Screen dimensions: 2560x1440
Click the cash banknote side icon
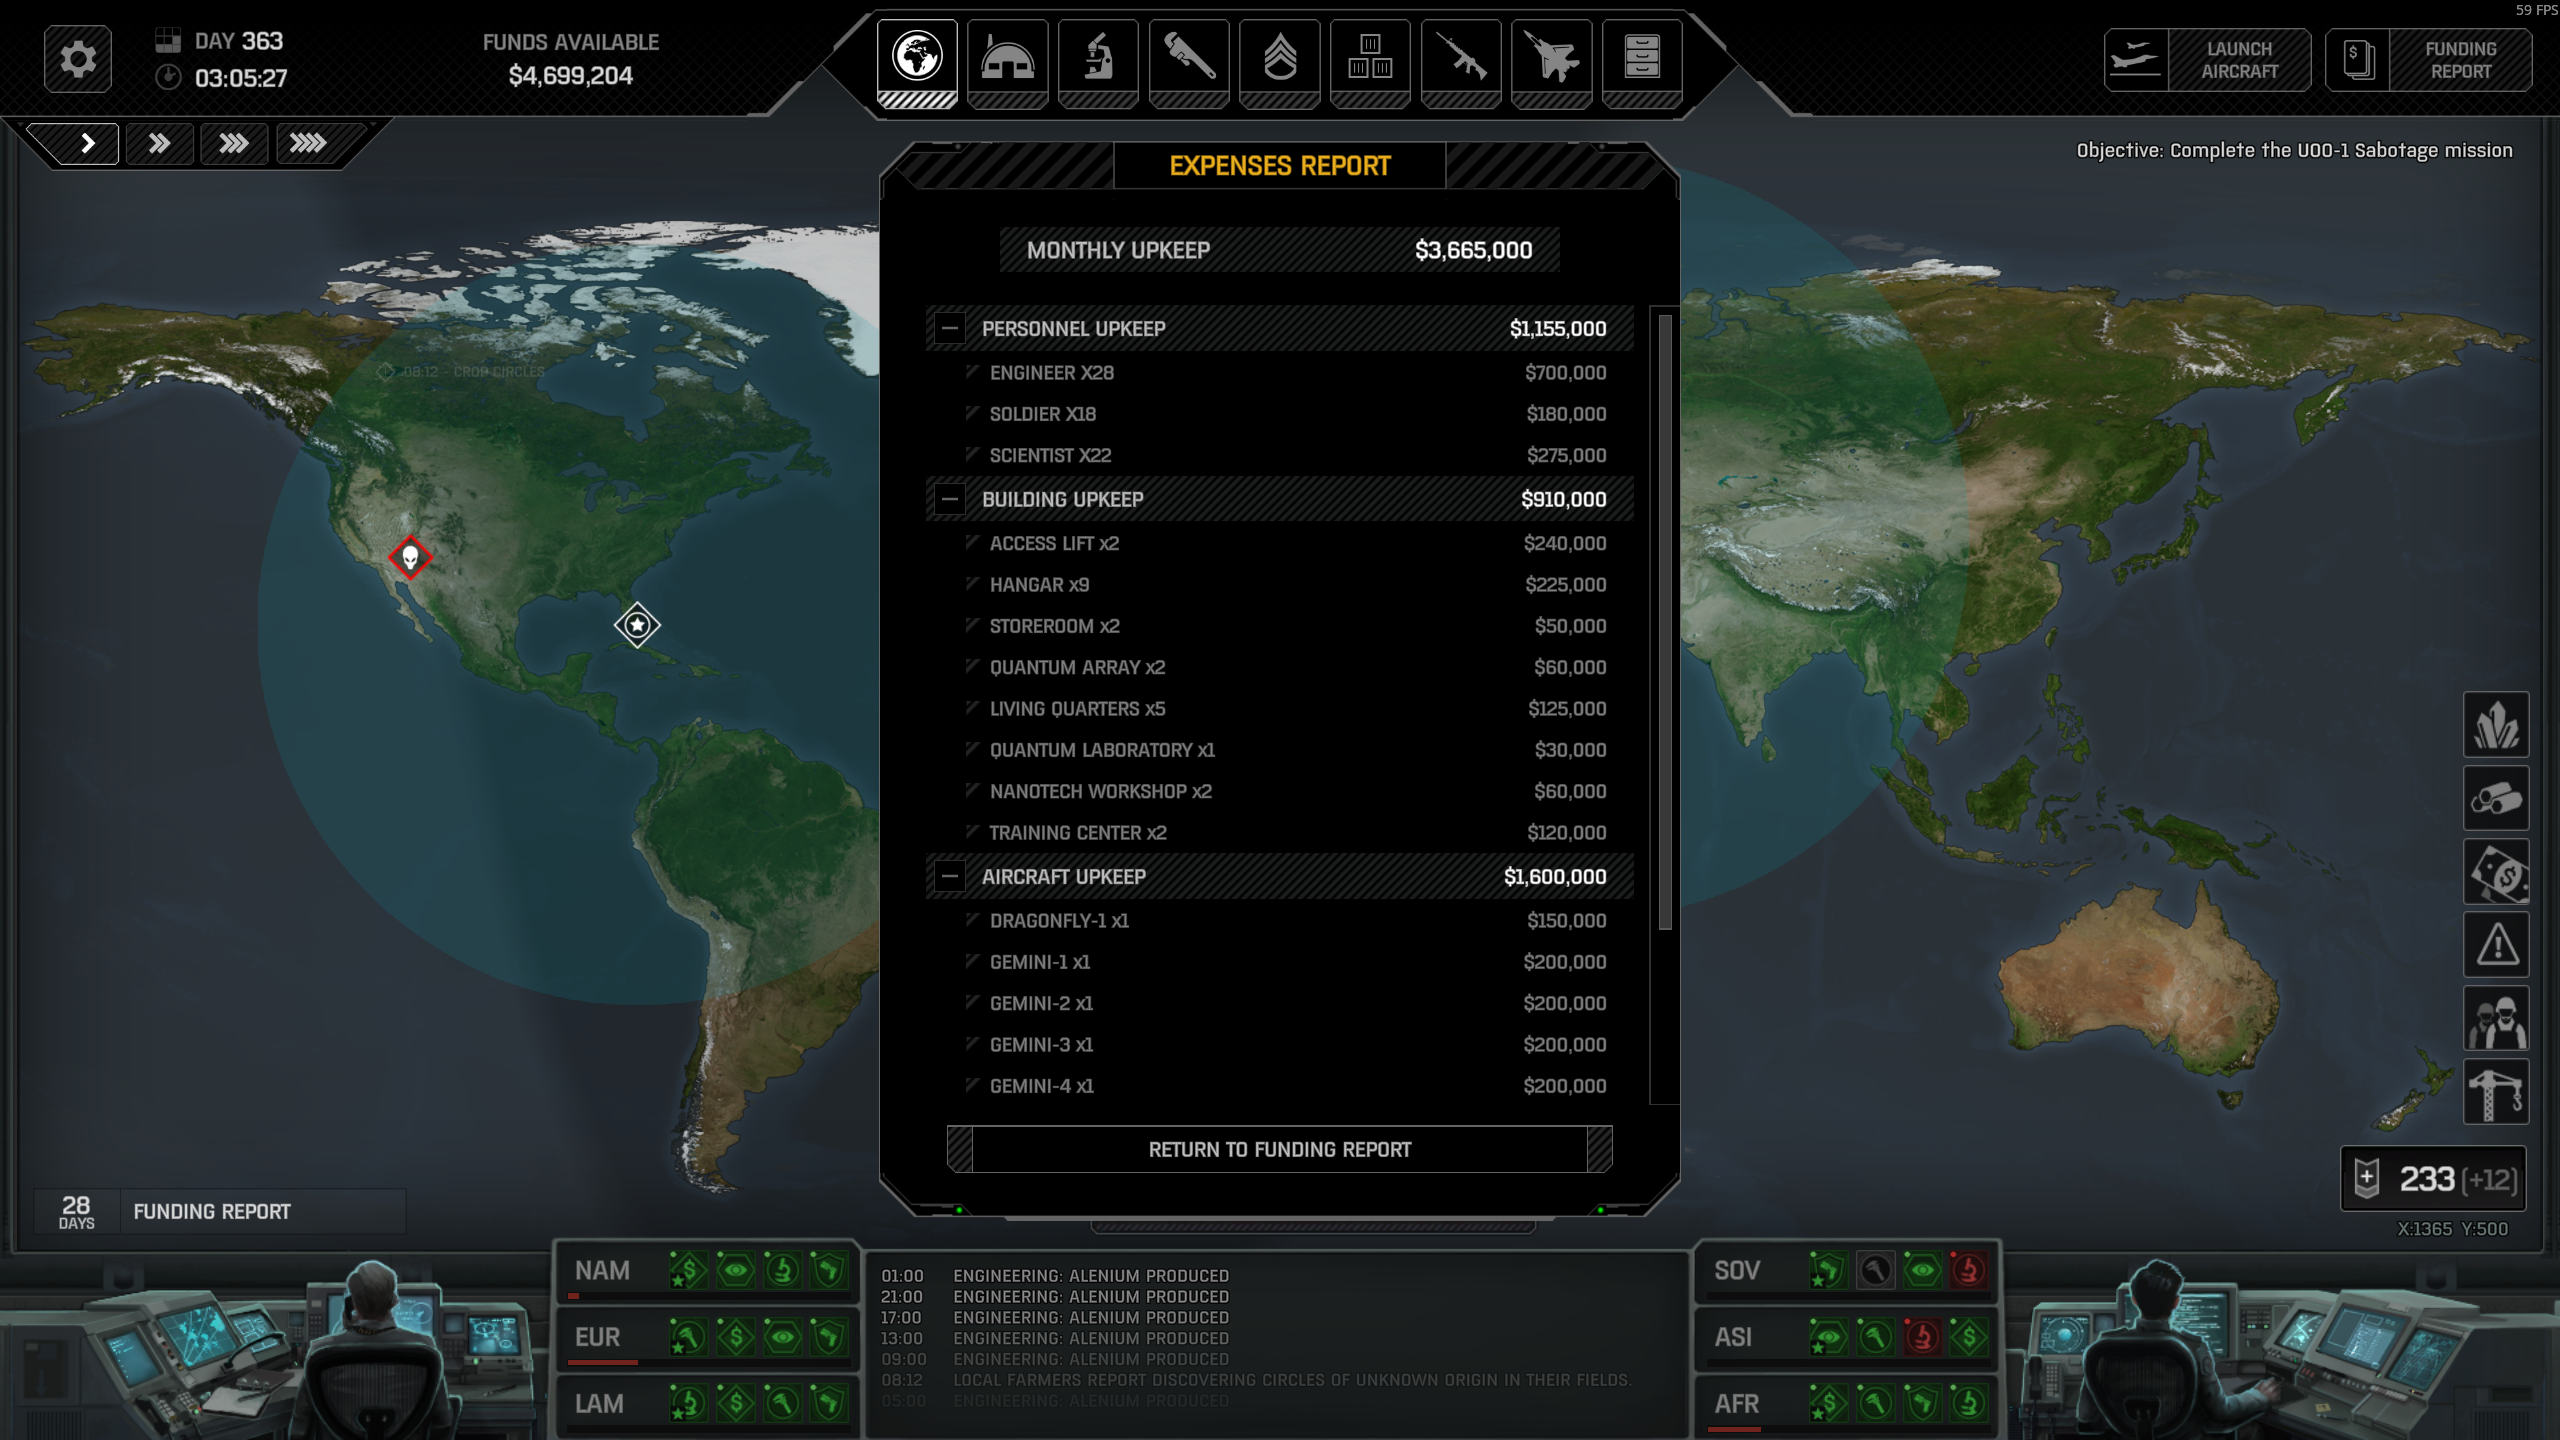tap(2495, 872)
